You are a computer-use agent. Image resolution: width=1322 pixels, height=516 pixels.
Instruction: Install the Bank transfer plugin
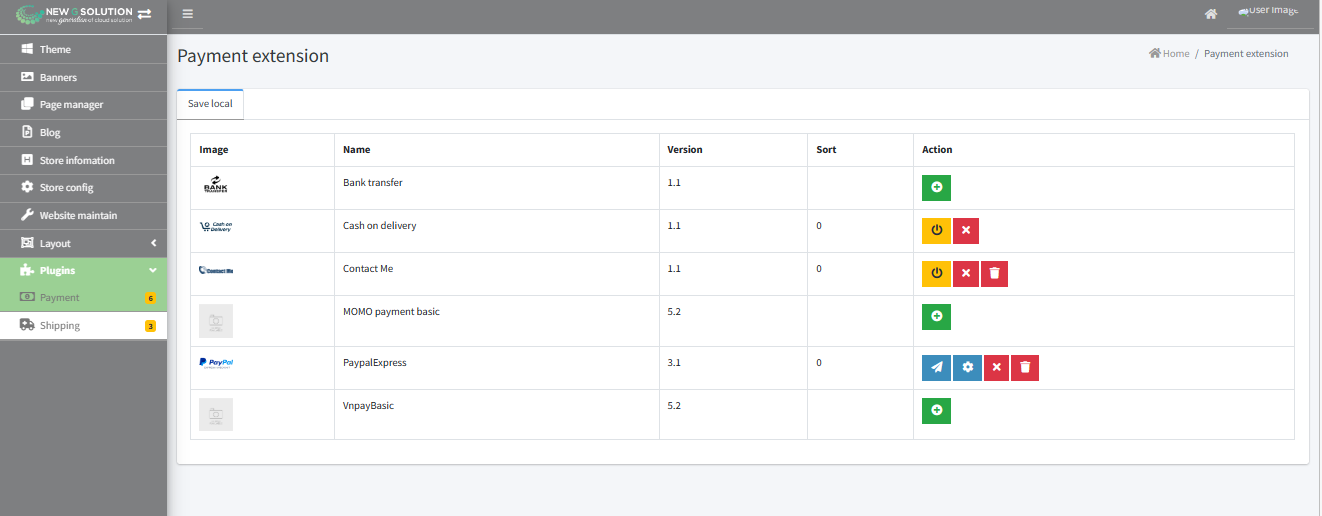click(936, 188)
